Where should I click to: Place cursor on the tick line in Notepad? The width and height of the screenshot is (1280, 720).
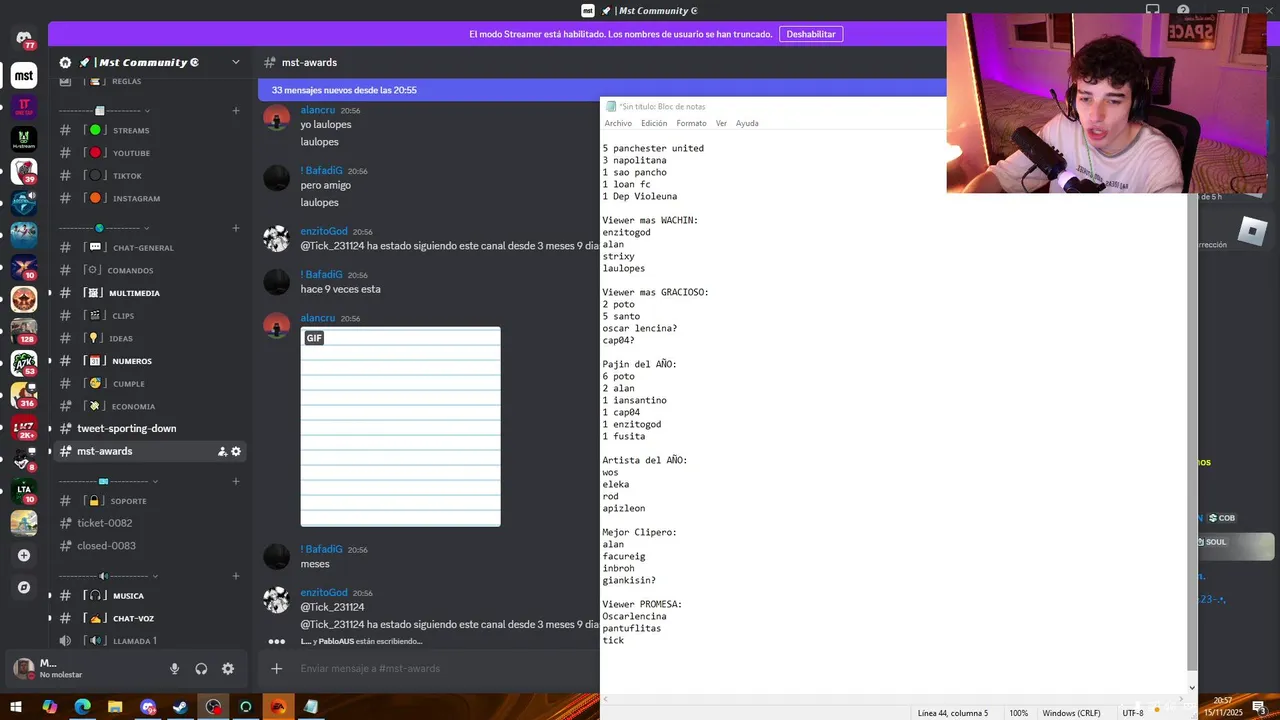(613, 640)
